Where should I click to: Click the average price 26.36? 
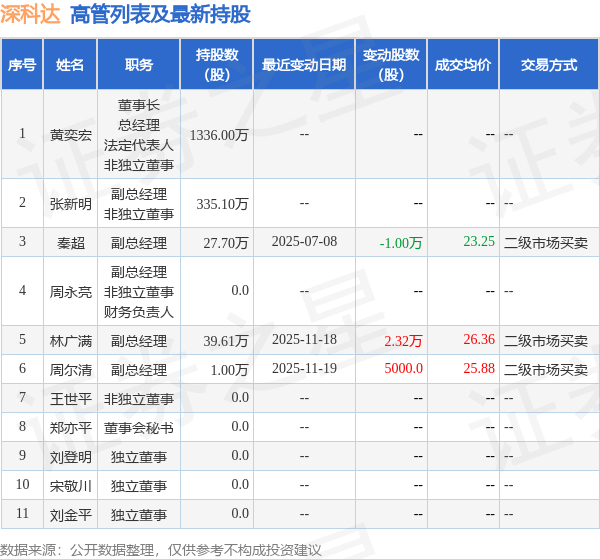coord(479,339)
